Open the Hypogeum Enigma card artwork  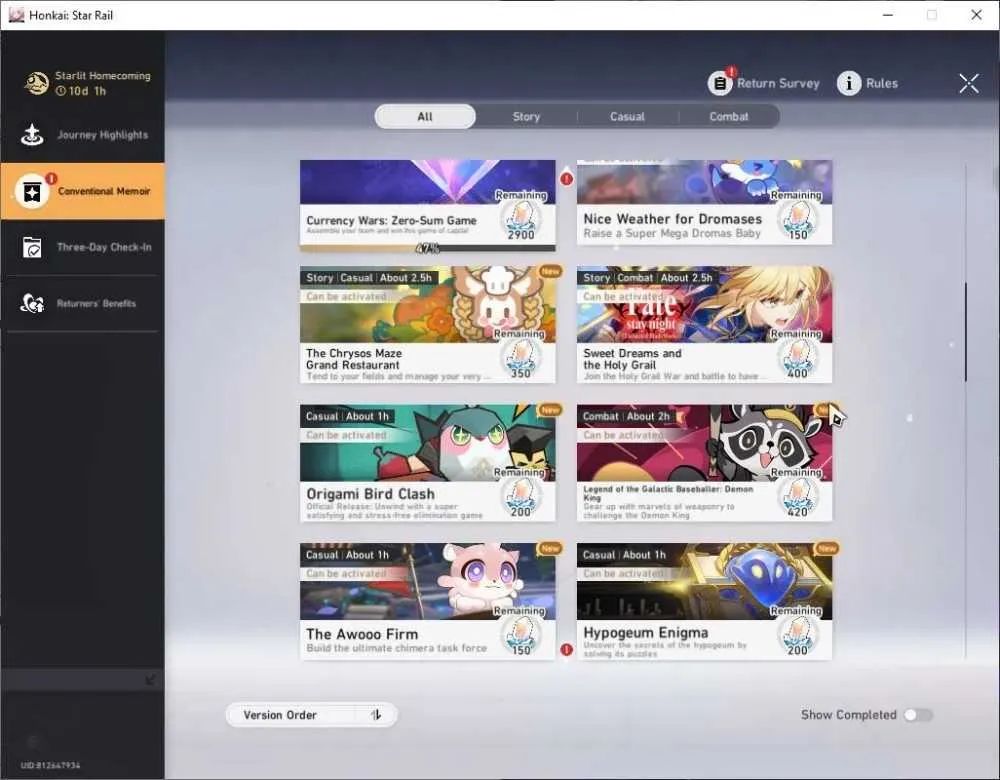point(704,582)
